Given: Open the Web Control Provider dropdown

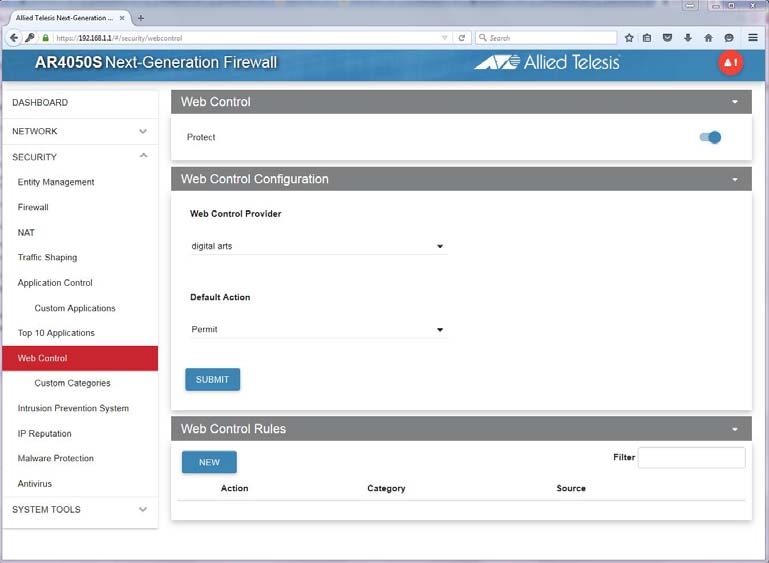Looking at the screenshot, I should (x=318, y=246).
